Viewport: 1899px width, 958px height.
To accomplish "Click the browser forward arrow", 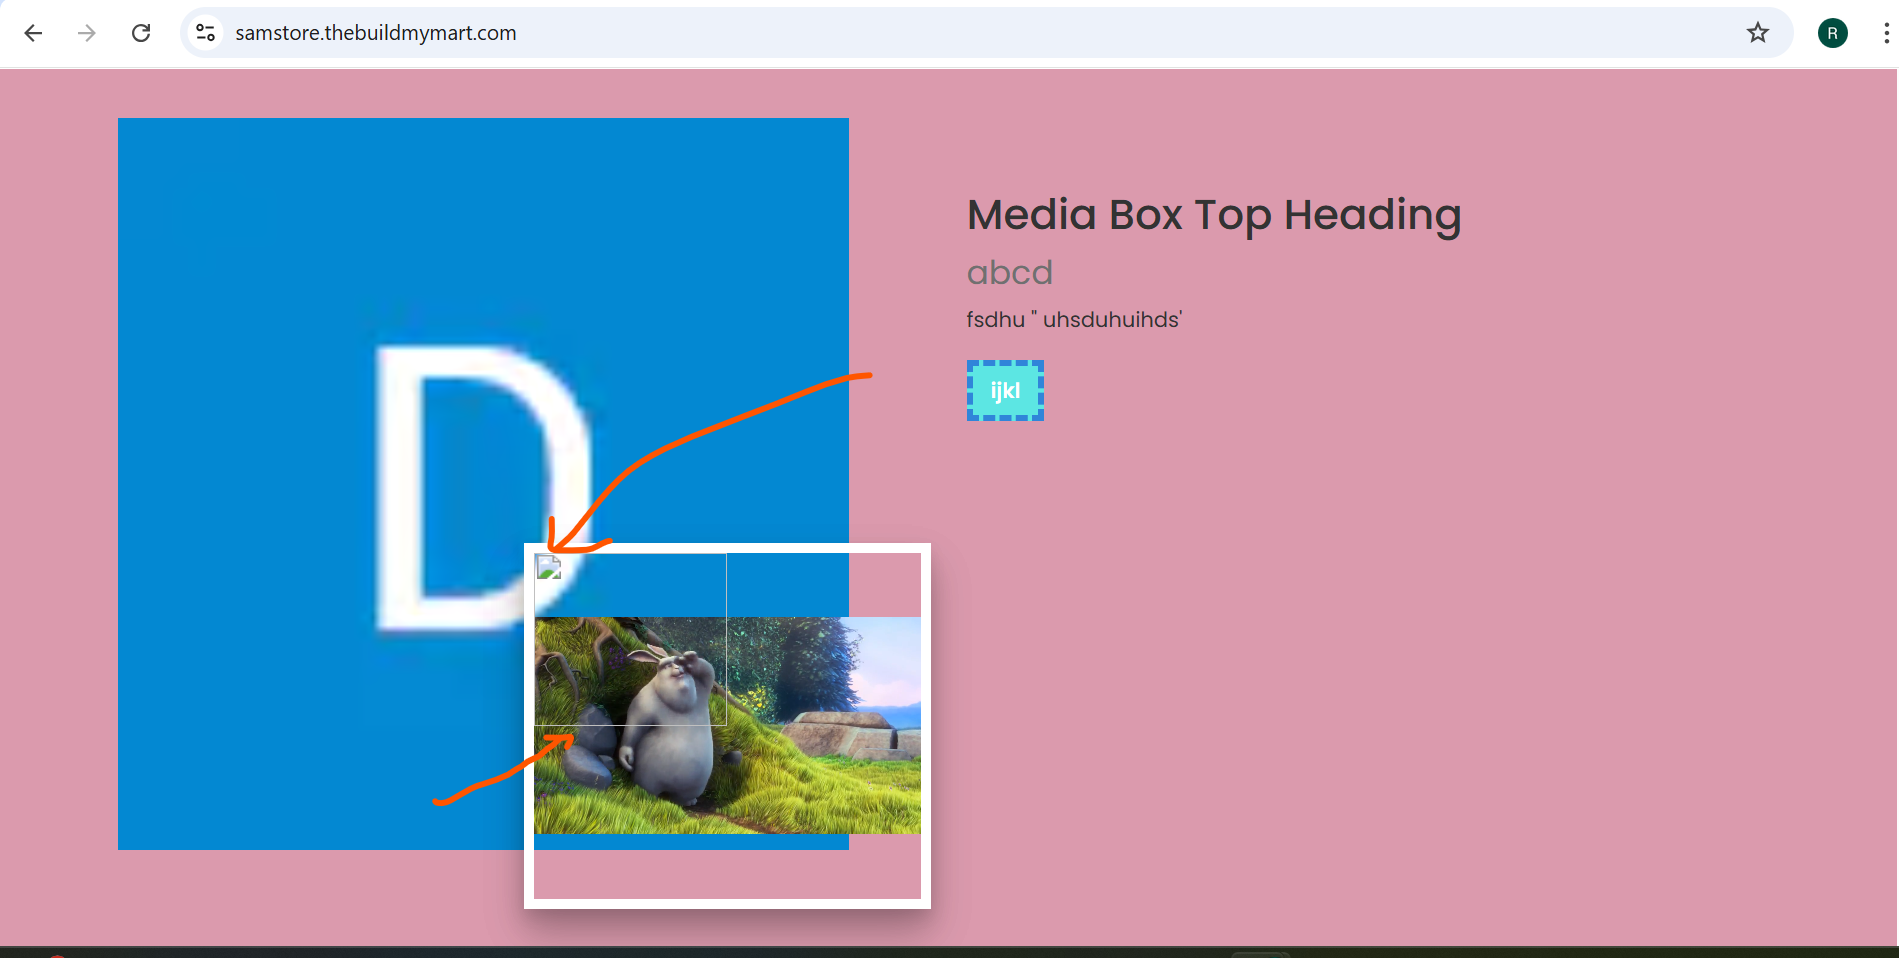I will (87, 33).
